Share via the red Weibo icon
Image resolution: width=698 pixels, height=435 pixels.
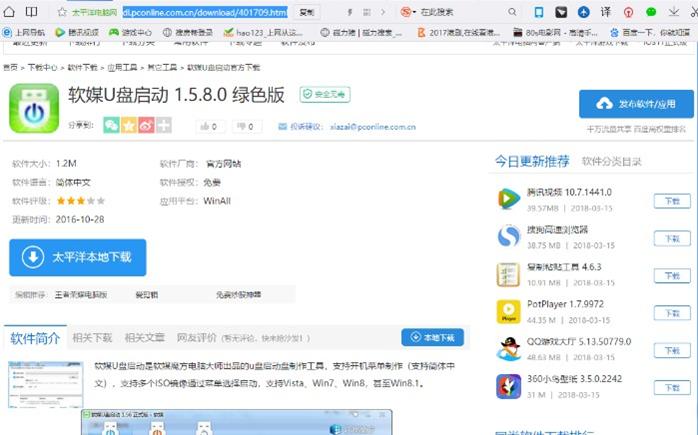click(x=146, y=125)
